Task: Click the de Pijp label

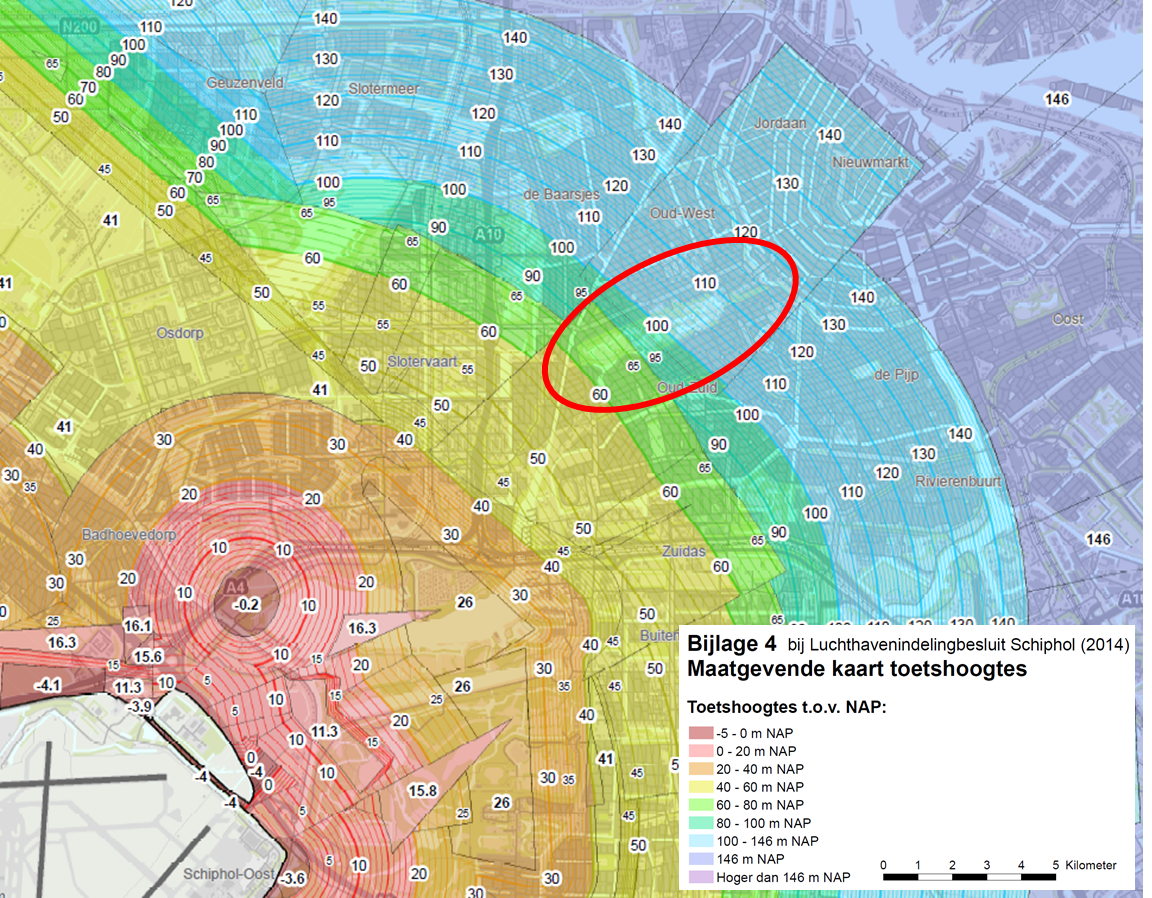Action: (x=896, y=375)
